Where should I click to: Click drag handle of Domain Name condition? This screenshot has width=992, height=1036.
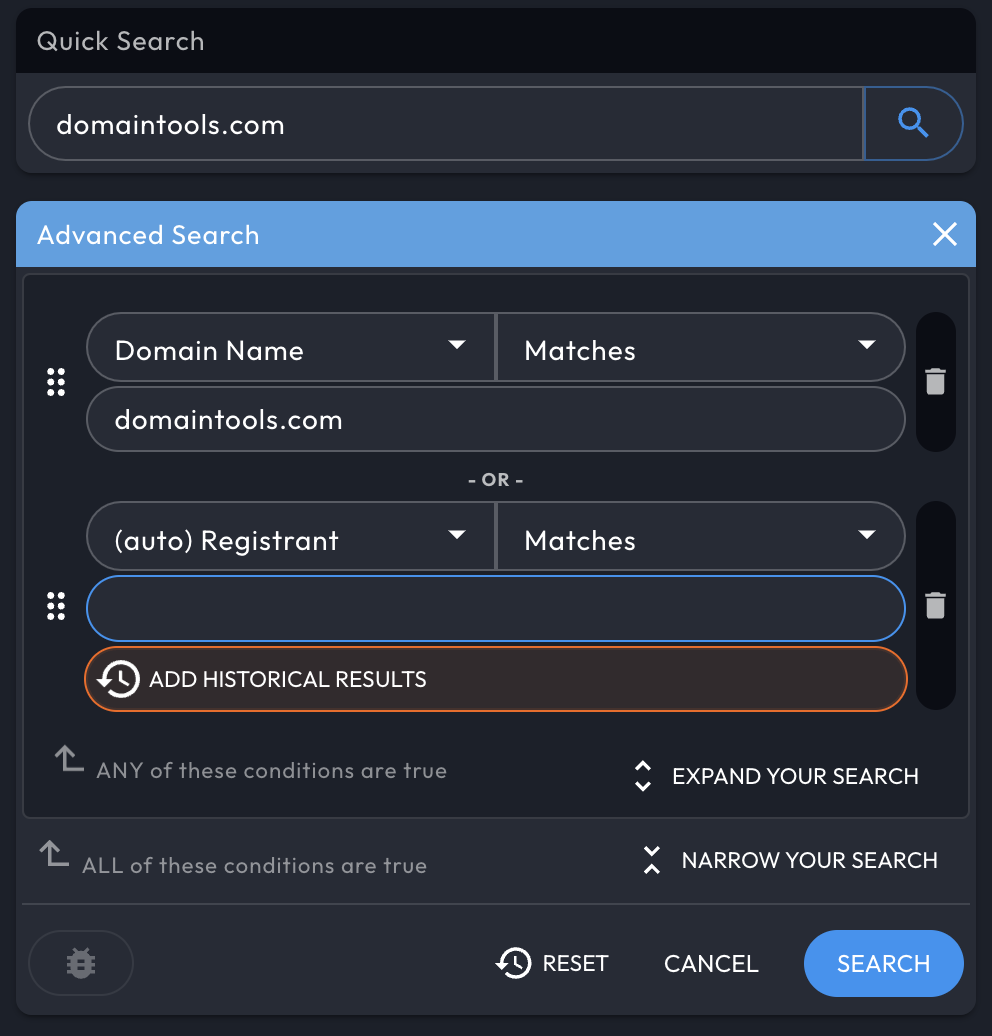pos(56,382)
